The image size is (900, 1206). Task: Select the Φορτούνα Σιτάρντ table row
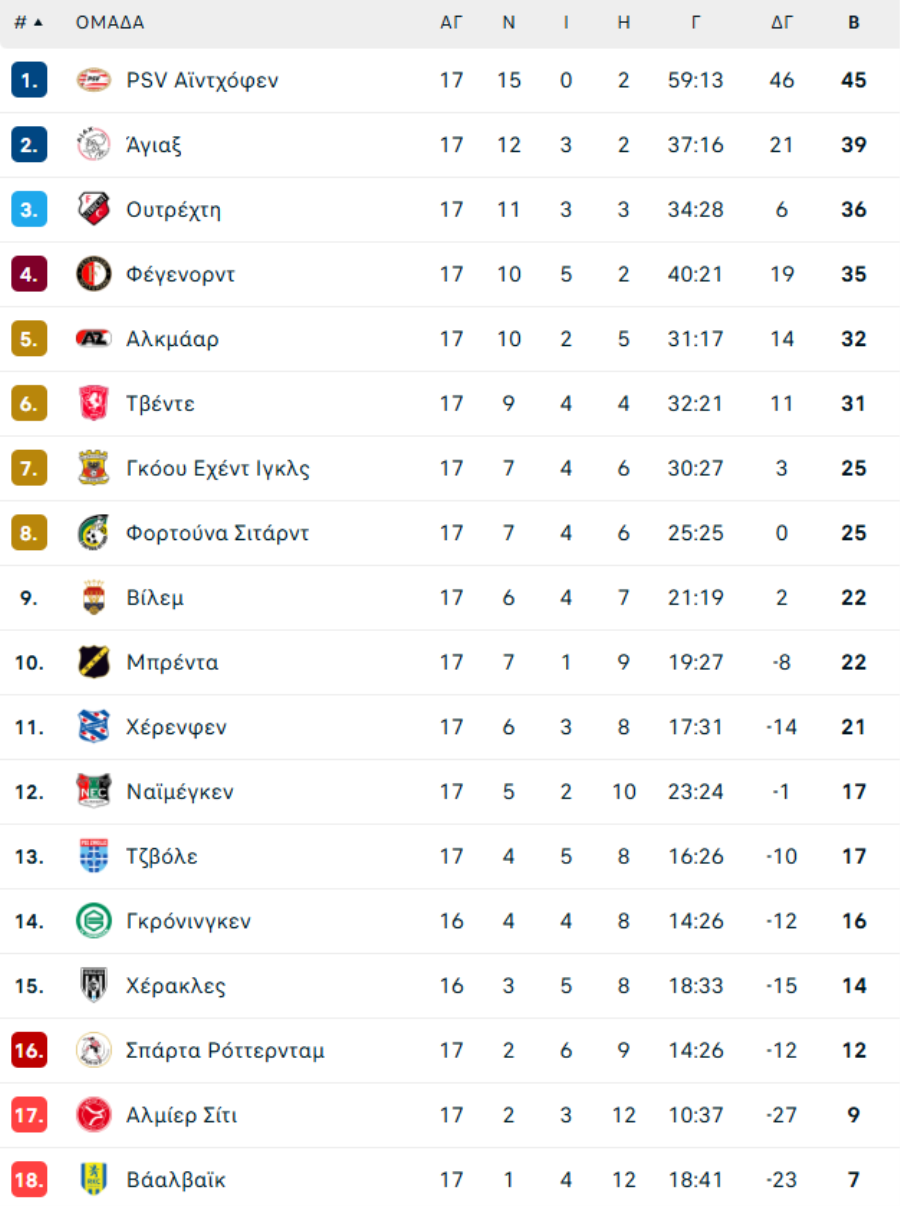[450, 533]
